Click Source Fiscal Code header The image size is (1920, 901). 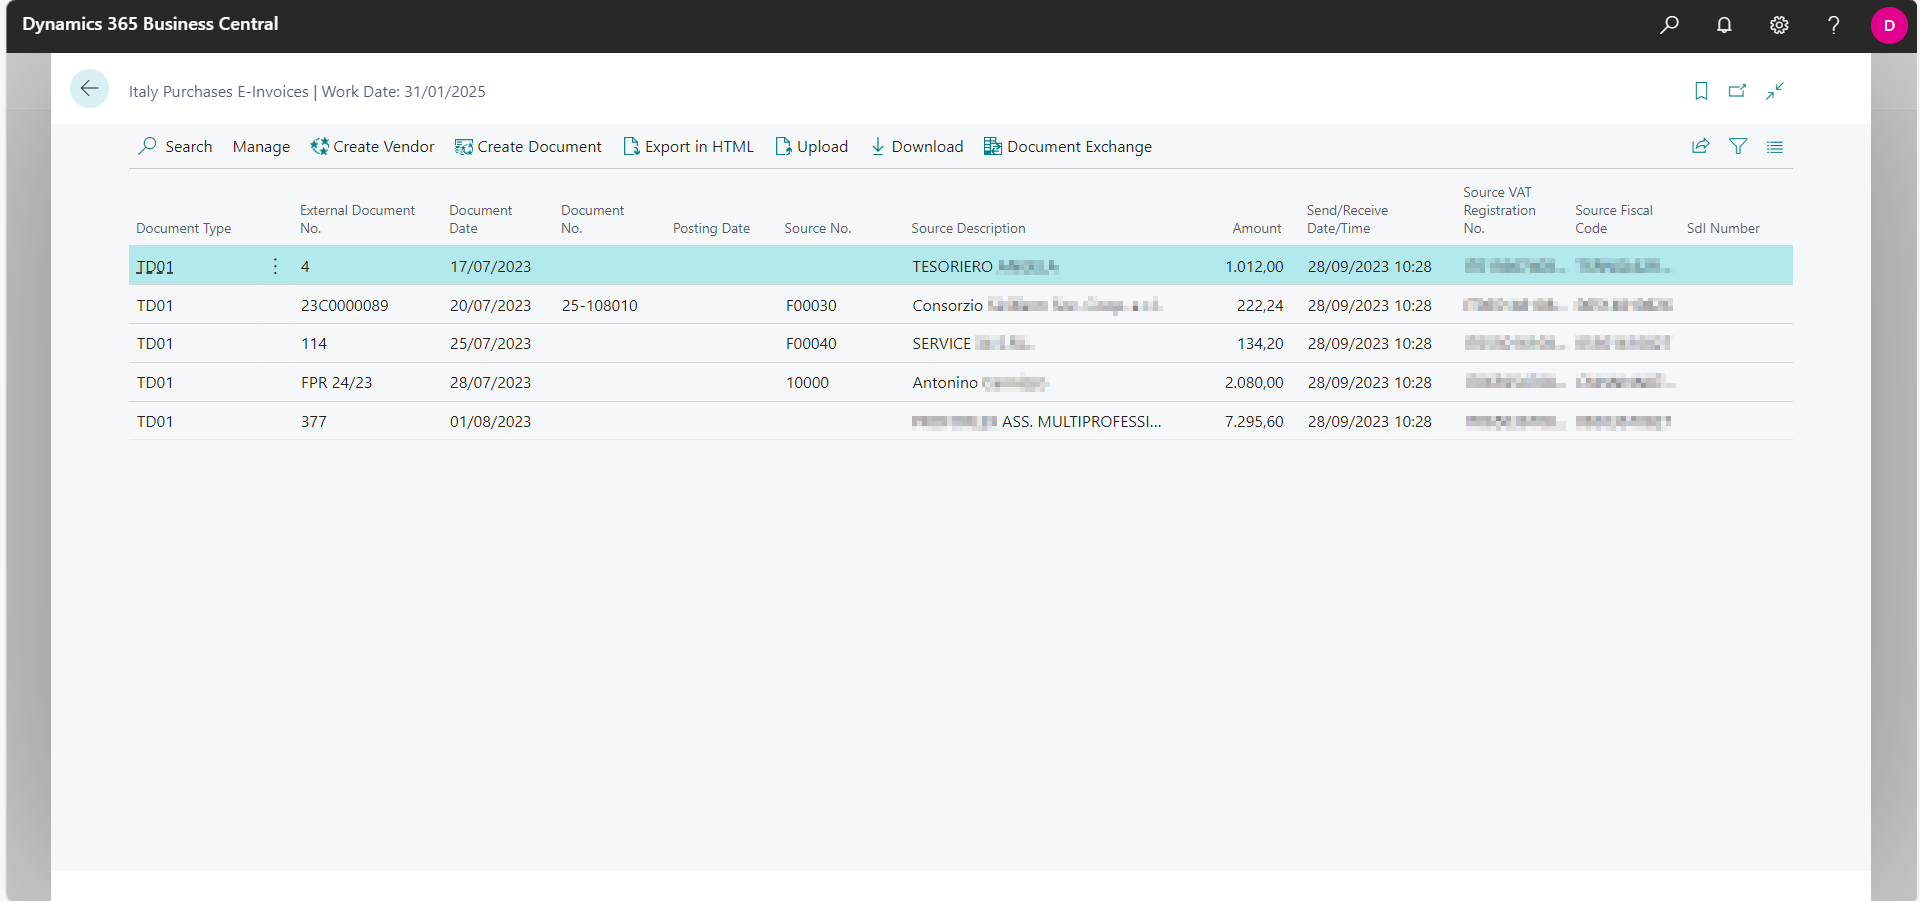(x=1613, y=219)
